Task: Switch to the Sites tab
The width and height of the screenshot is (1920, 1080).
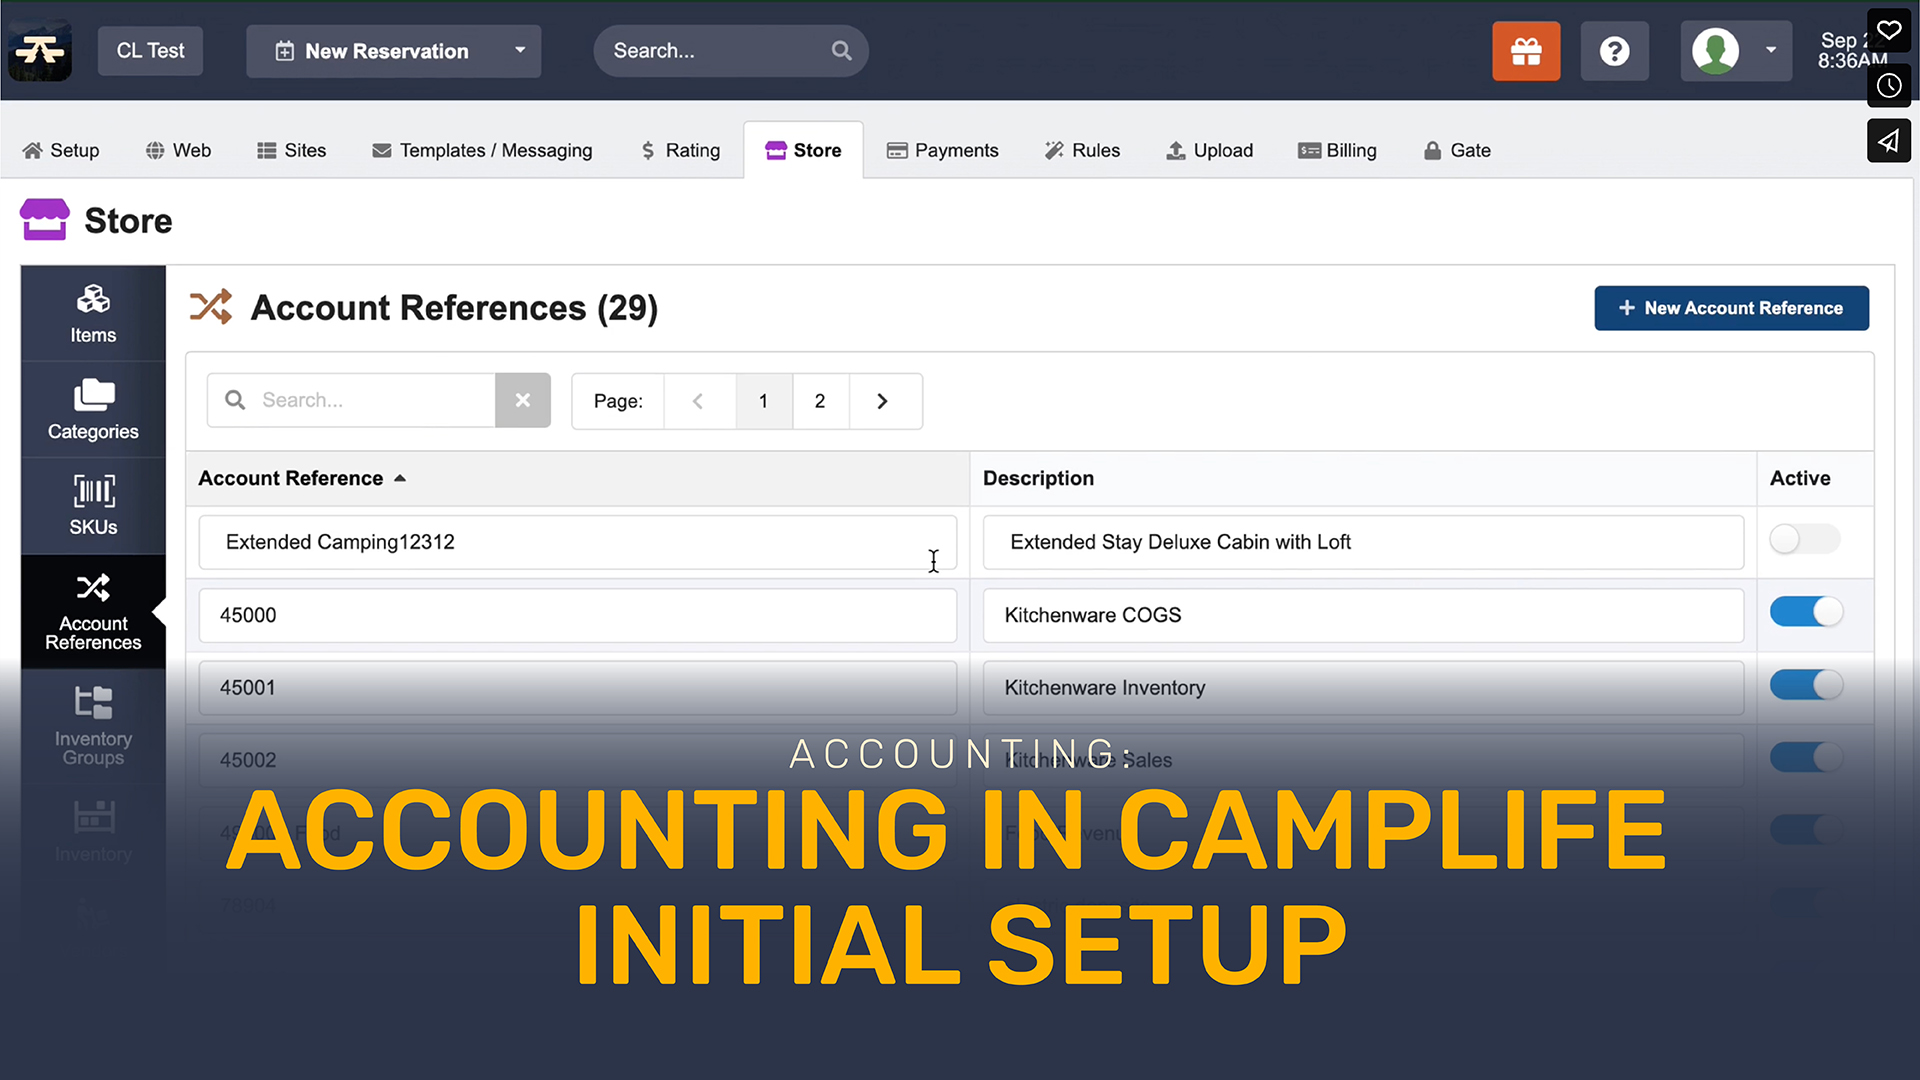Action: tap(291, 150)
